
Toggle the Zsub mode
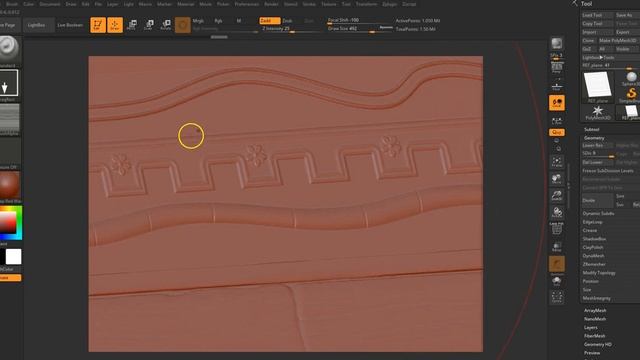click(288, 20)
